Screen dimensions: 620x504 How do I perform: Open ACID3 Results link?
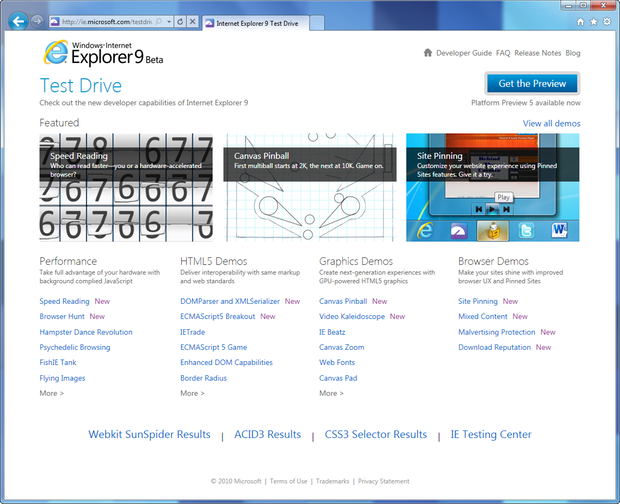(x=267, y=434)
